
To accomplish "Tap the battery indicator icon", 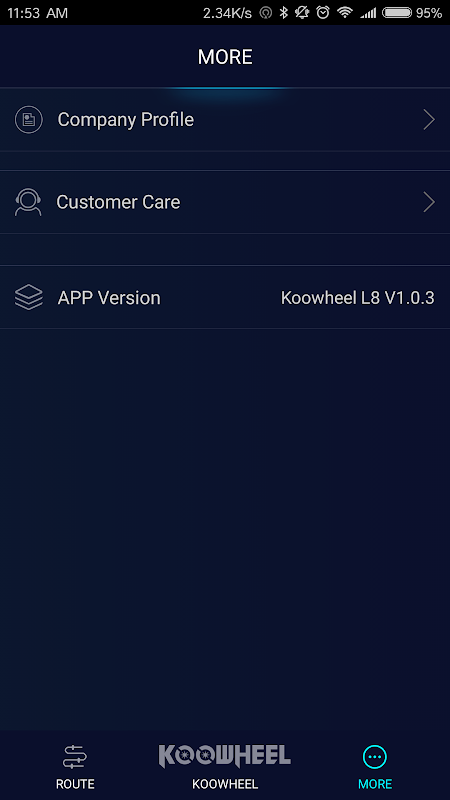I will click(397, 13).
